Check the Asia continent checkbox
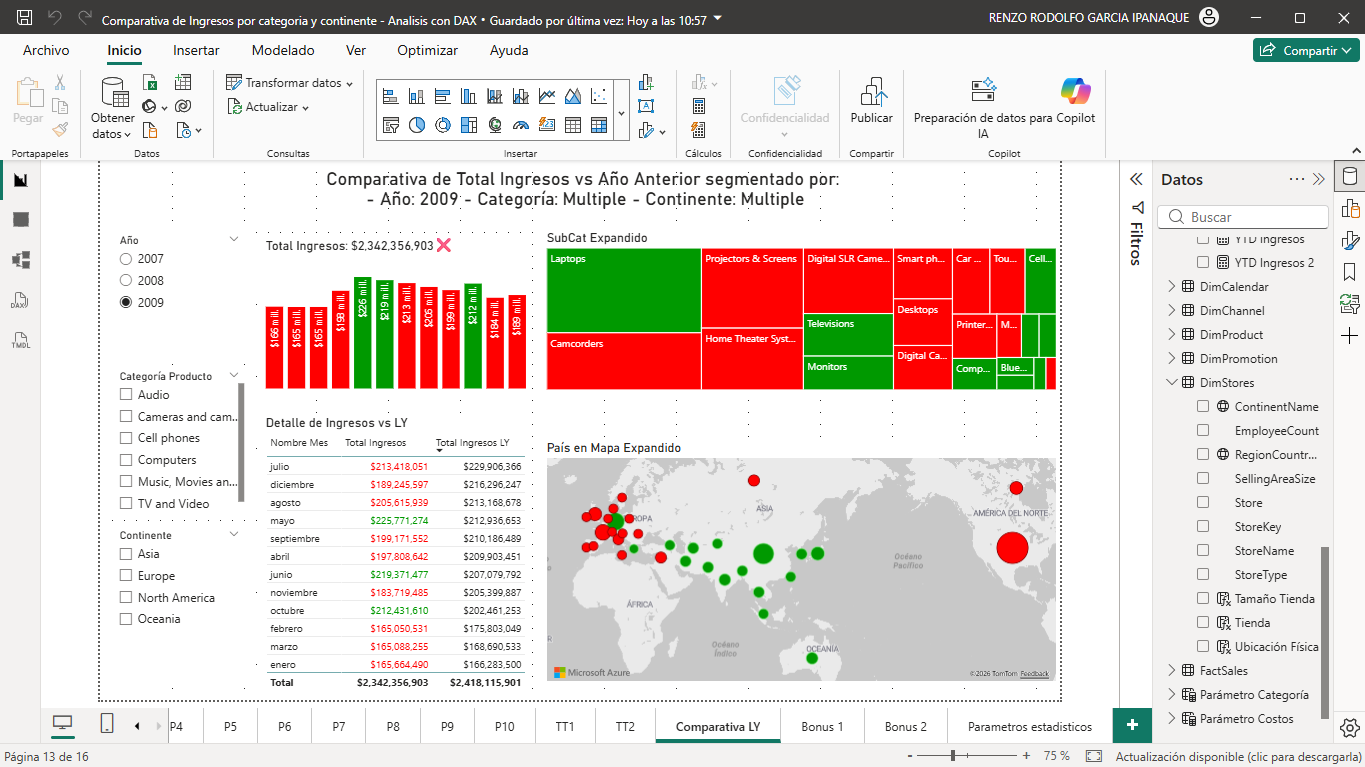Viewport: 1365px width, 767px height. click(126, 554)
